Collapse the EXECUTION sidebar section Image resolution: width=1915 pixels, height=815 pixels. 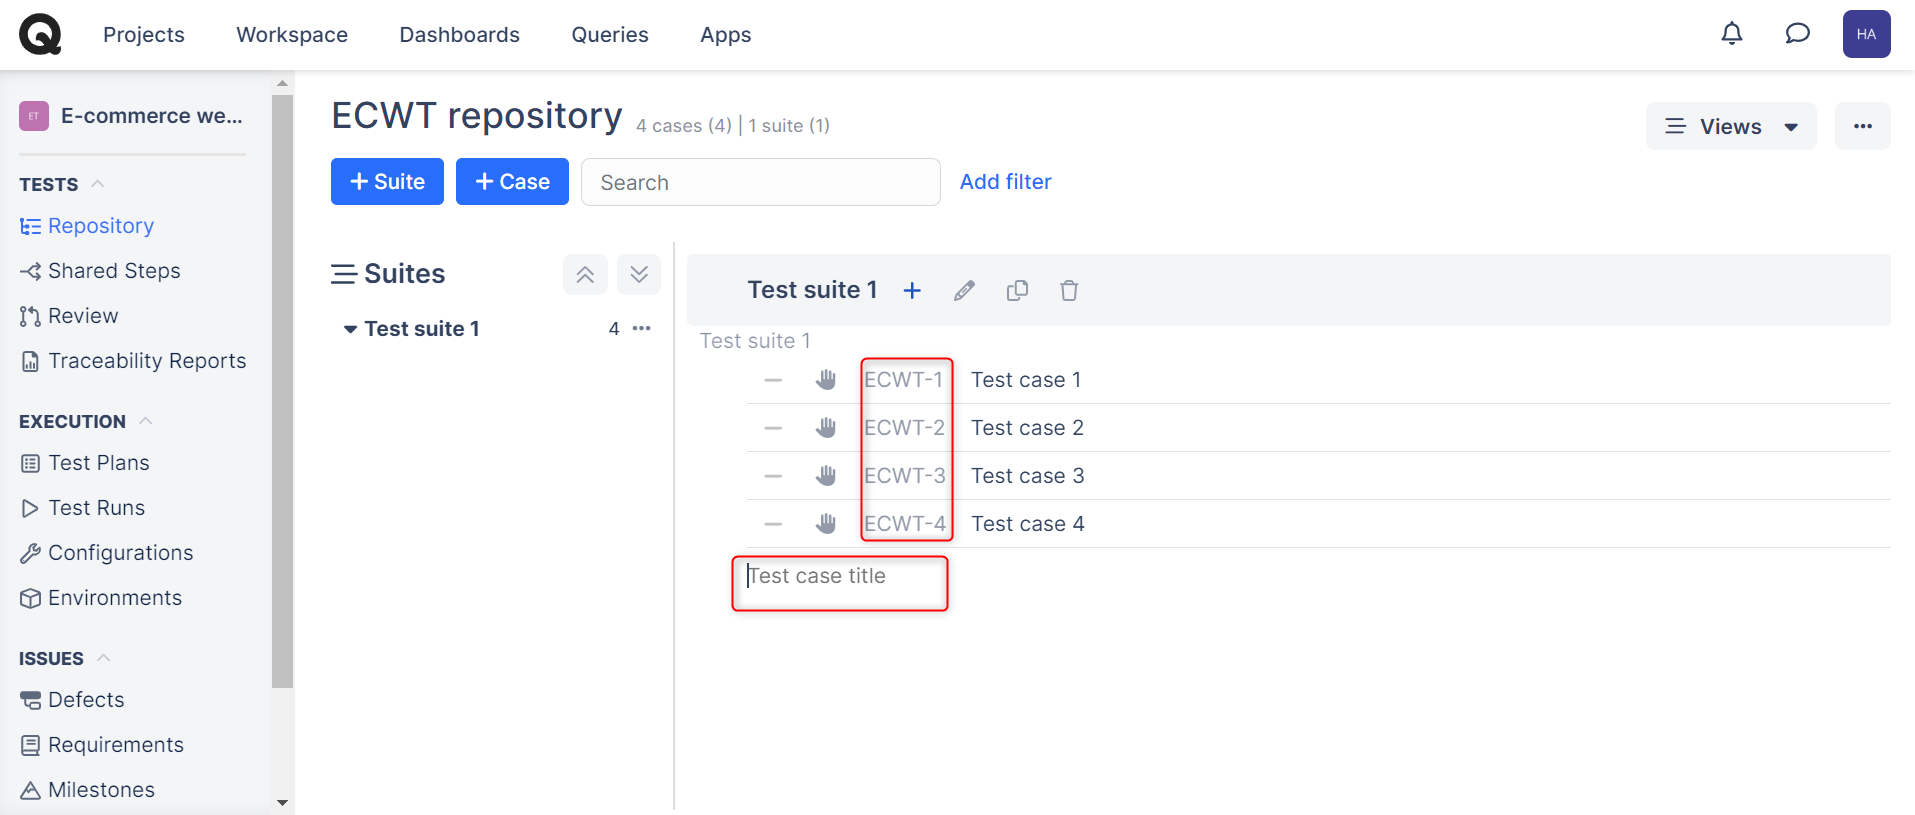[x=146, y=421]
